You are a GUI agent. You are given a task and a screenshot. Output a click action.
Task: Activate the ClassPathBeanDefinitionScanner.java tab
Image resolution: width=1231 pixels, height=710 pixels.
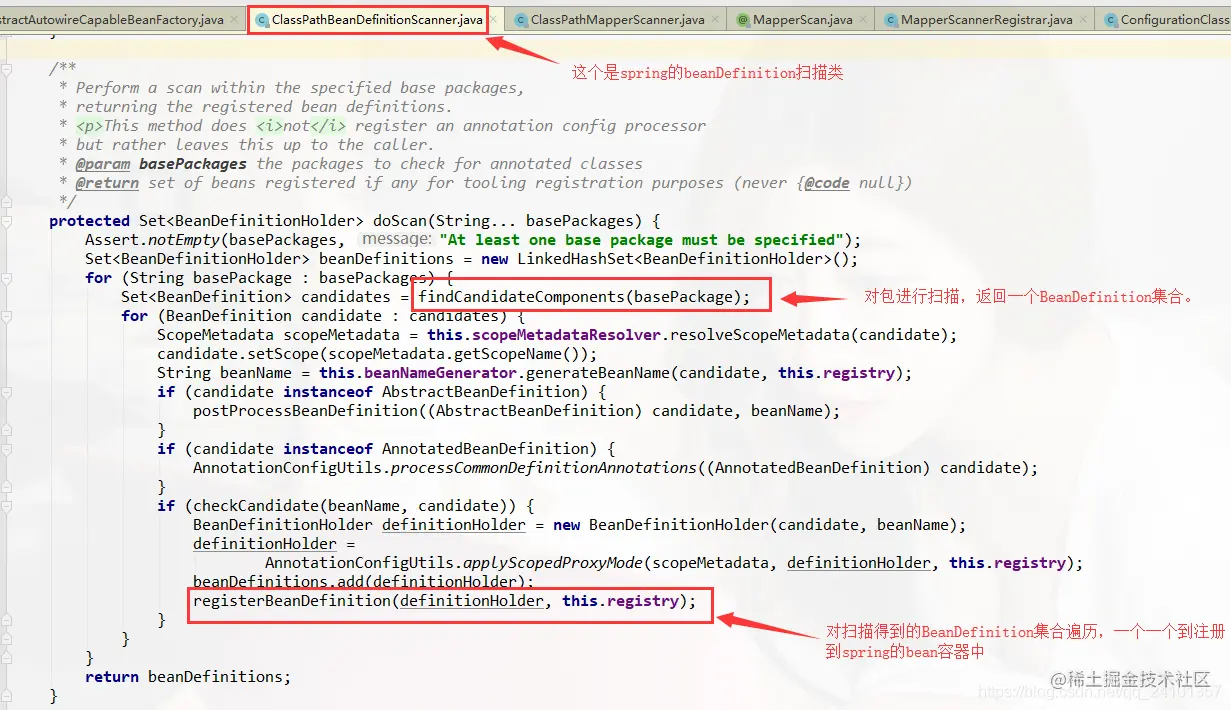click(377, 19)
